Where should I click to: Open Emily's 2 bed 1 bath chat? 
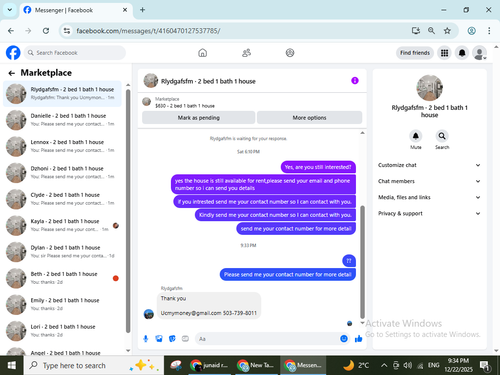[x=62, y=304]
